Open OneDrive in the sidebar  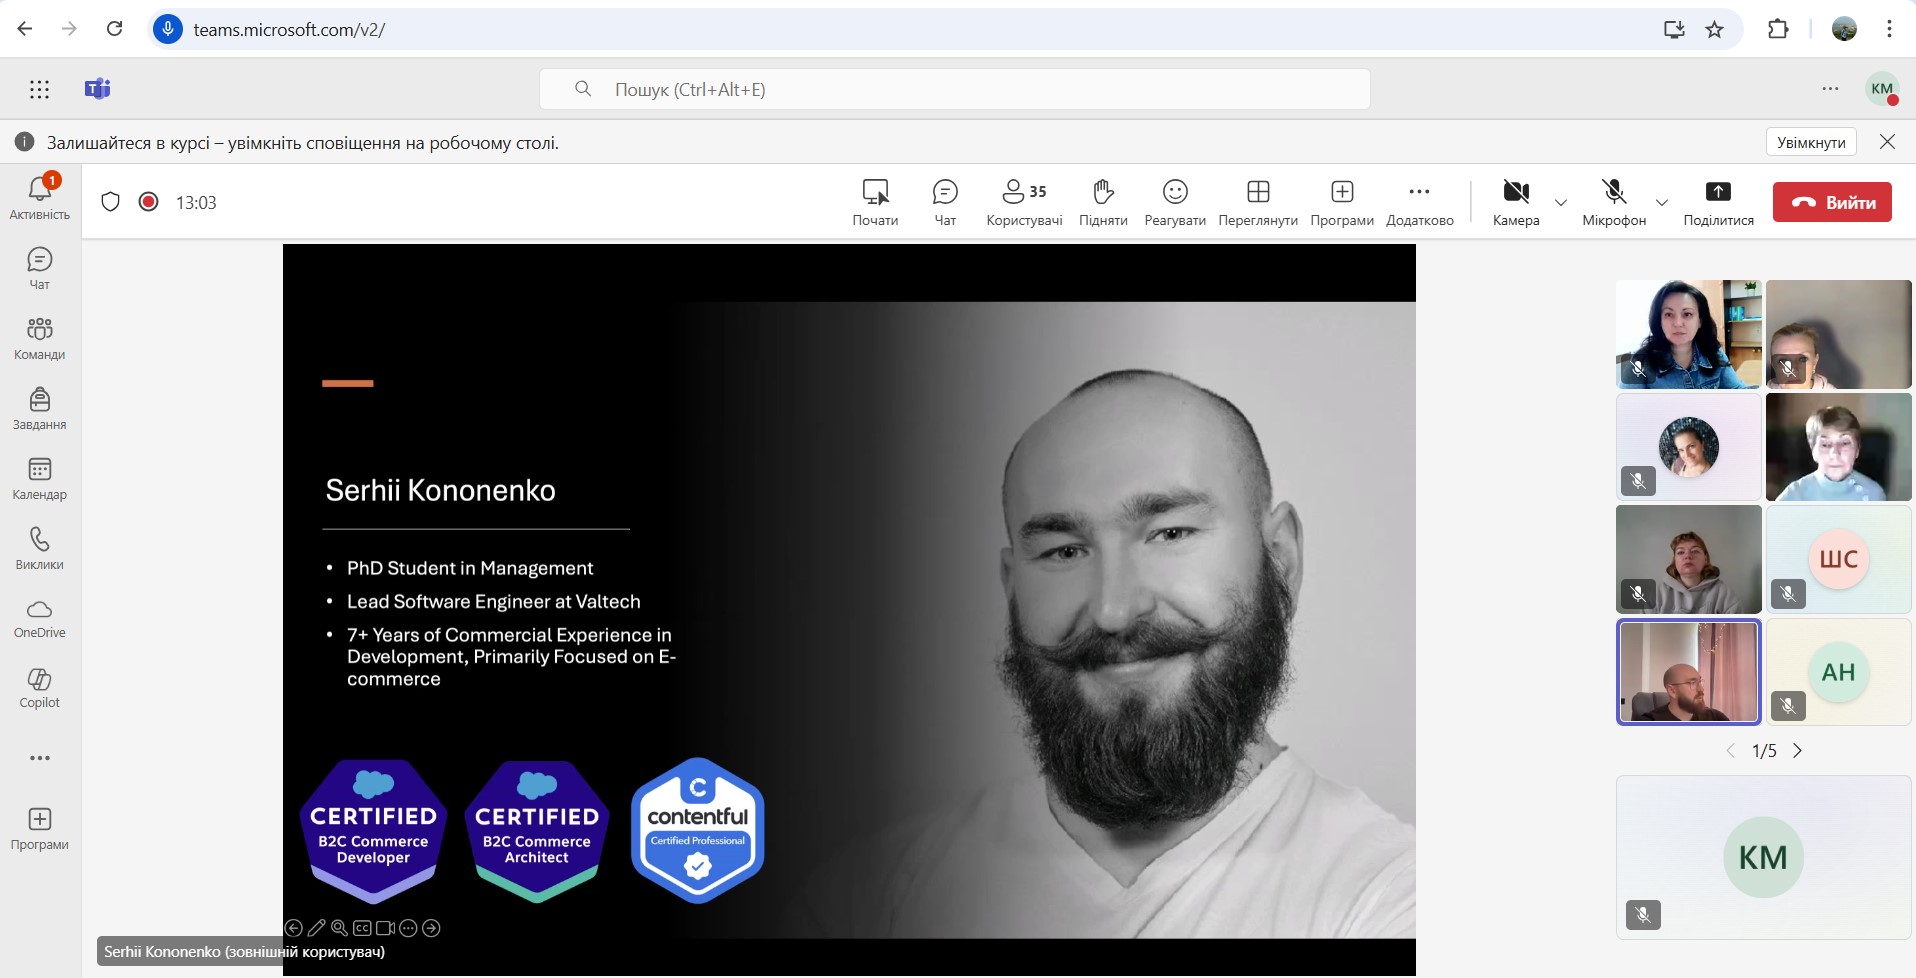click(40, 618)
